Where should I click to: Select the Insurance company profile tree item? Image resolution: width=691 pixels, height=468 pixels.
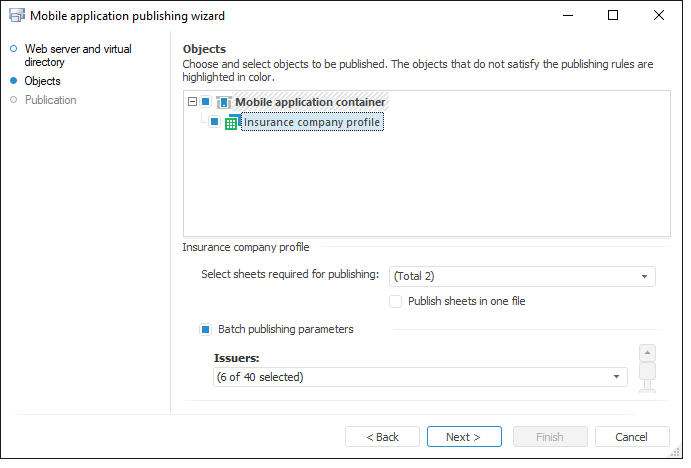click(311, 122)
